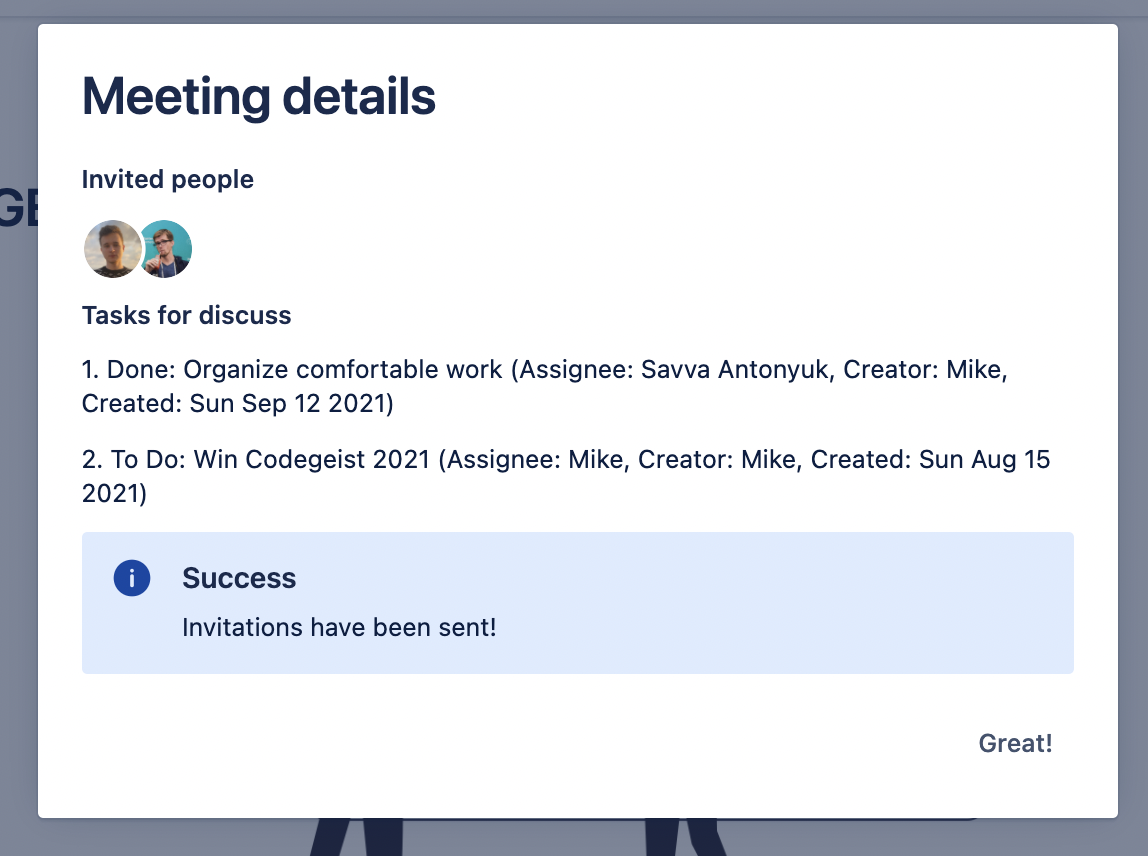Click the Invitations have been sent message

point(339,628)
